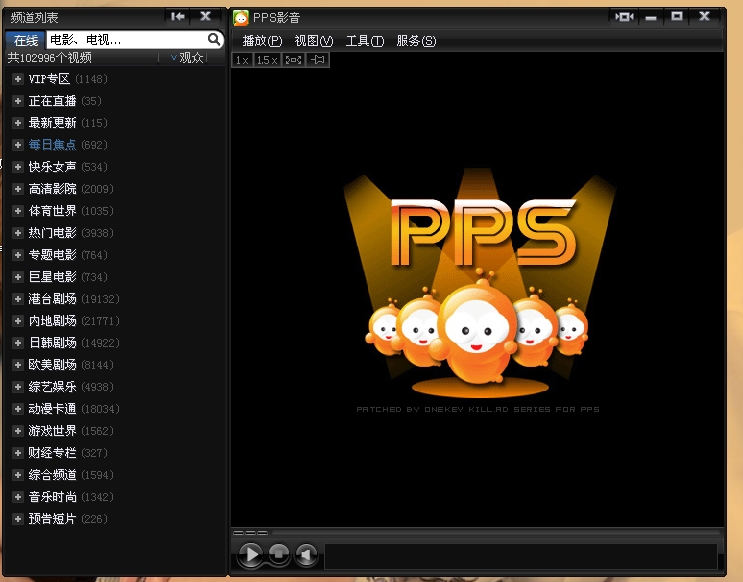The image size is (743, 582).
Task: Expand the 专题电影 category
Action: click(x=18, y=255)
